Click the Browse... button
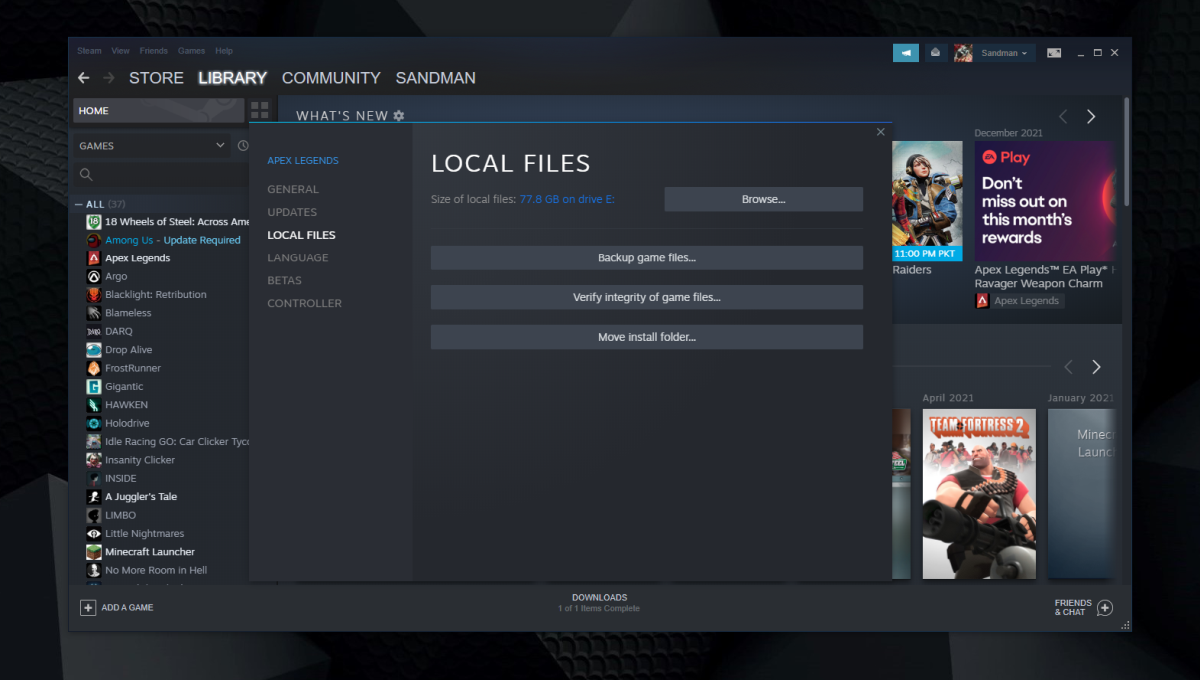Image resolution: width=1200 pixels, height=680 pixels. pyautogui.click(x=763, y=199)
